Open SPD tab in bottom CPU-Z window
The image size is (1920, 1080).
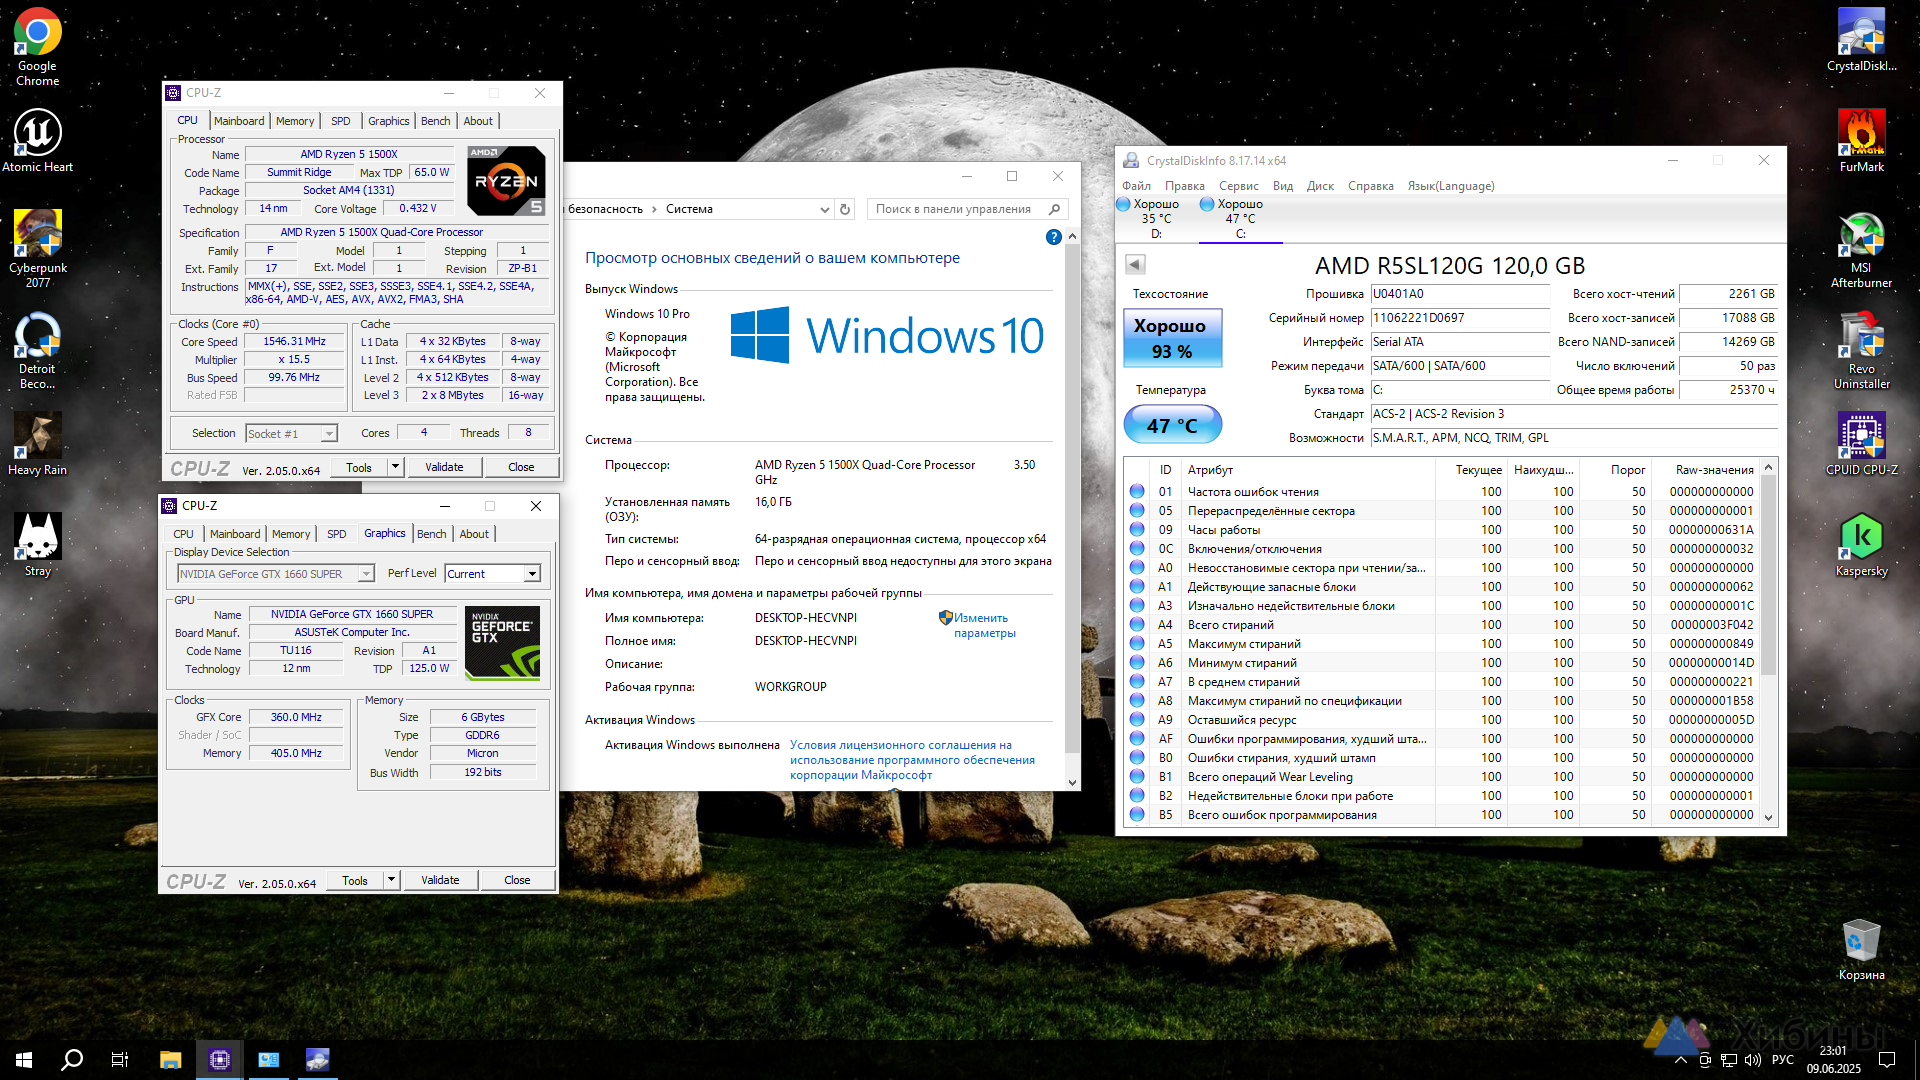click(x=337, y=534)
